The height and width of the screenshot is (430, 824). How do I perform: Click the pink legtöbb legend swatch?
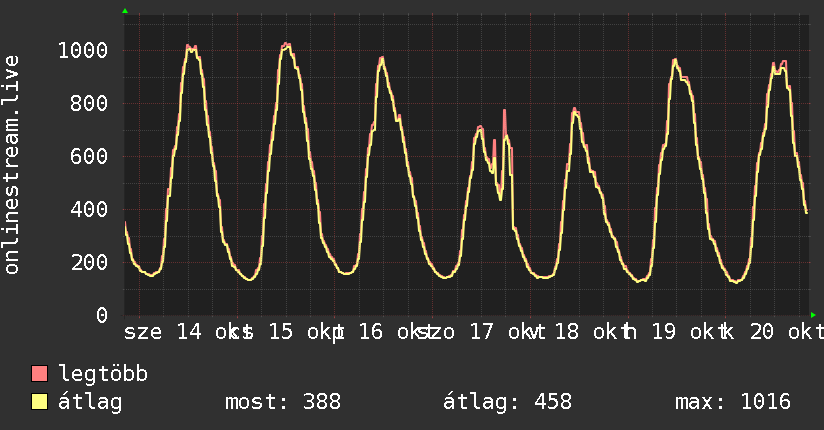[39, 373]
